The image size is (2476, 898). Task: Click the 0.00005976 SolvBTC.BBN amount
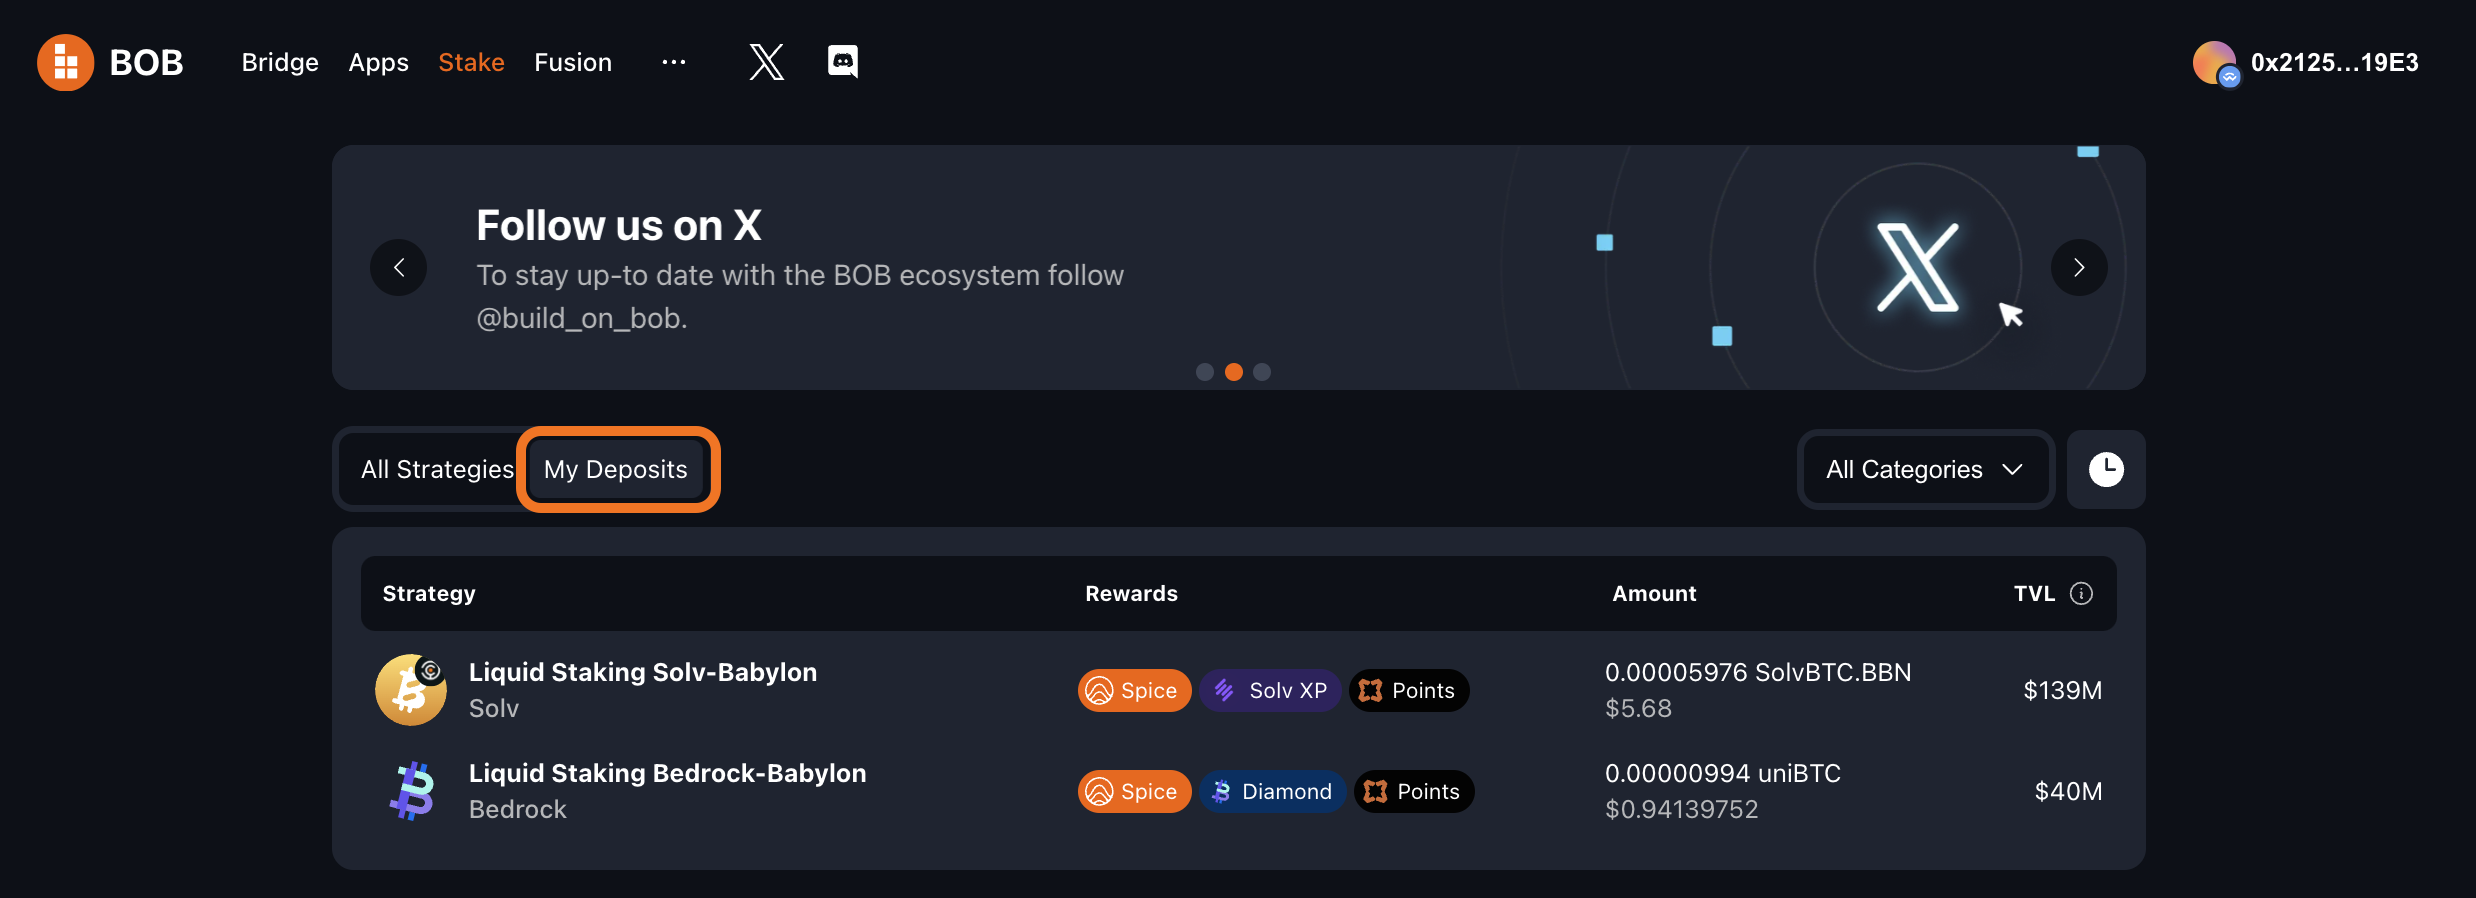pyautogui.click(x=1758, y=672)
